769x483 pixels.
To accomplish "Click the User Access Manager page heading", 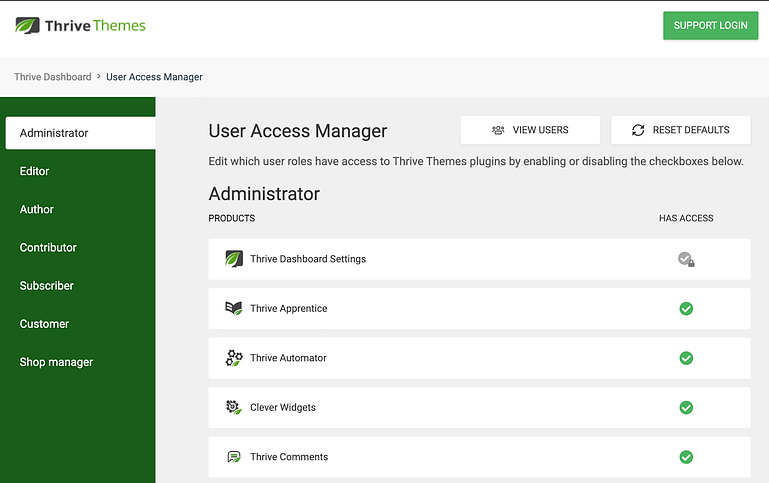I will point(298,131).
